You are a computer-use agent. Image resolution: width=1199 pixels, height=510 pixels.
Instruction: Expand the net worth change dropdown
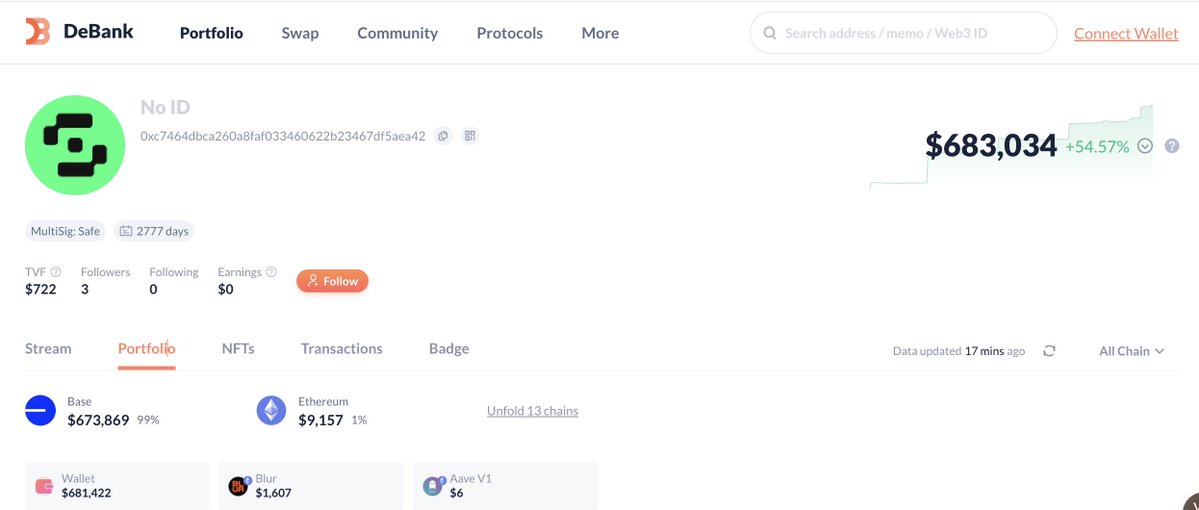(1146, 146)
